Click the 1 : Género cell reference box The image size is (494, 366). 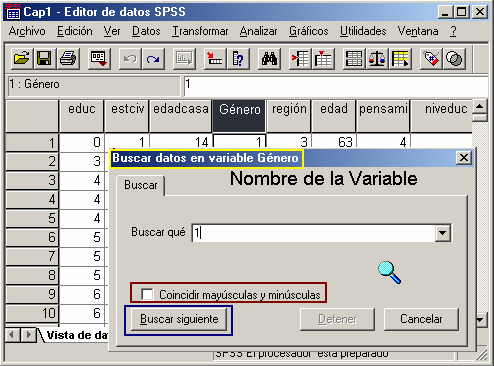point(94,85)
